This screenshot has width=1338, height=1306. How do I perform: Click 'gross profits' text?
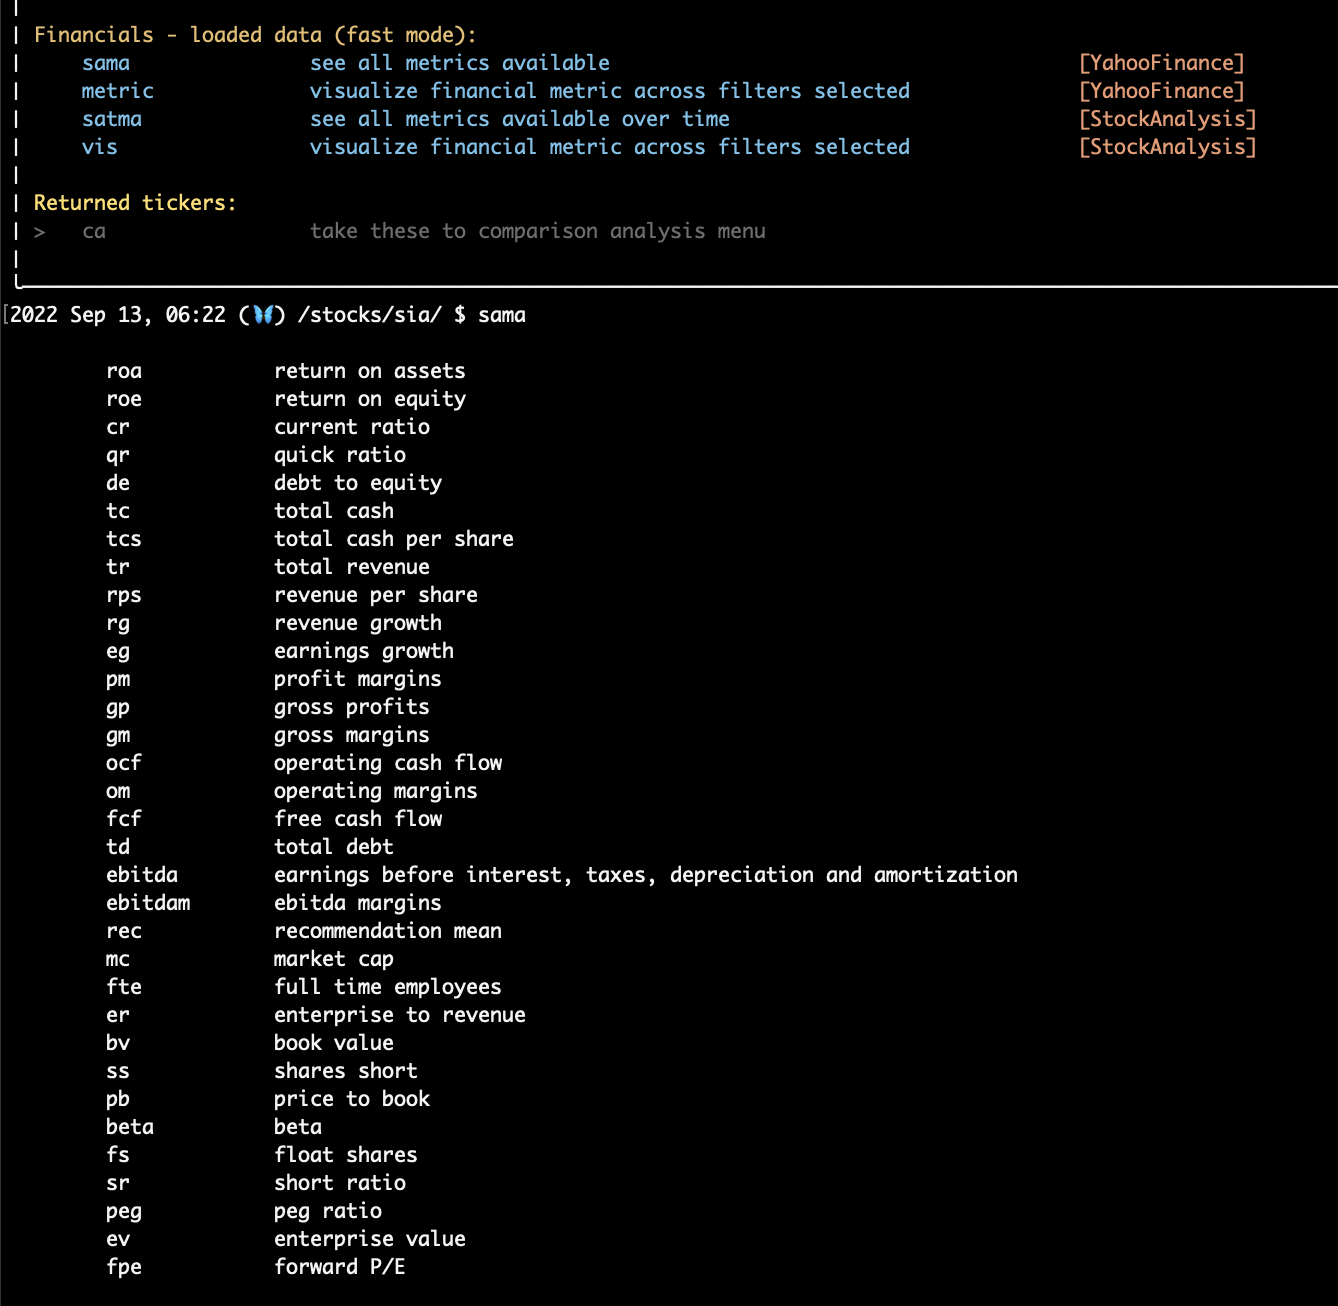tap(352, 707)
